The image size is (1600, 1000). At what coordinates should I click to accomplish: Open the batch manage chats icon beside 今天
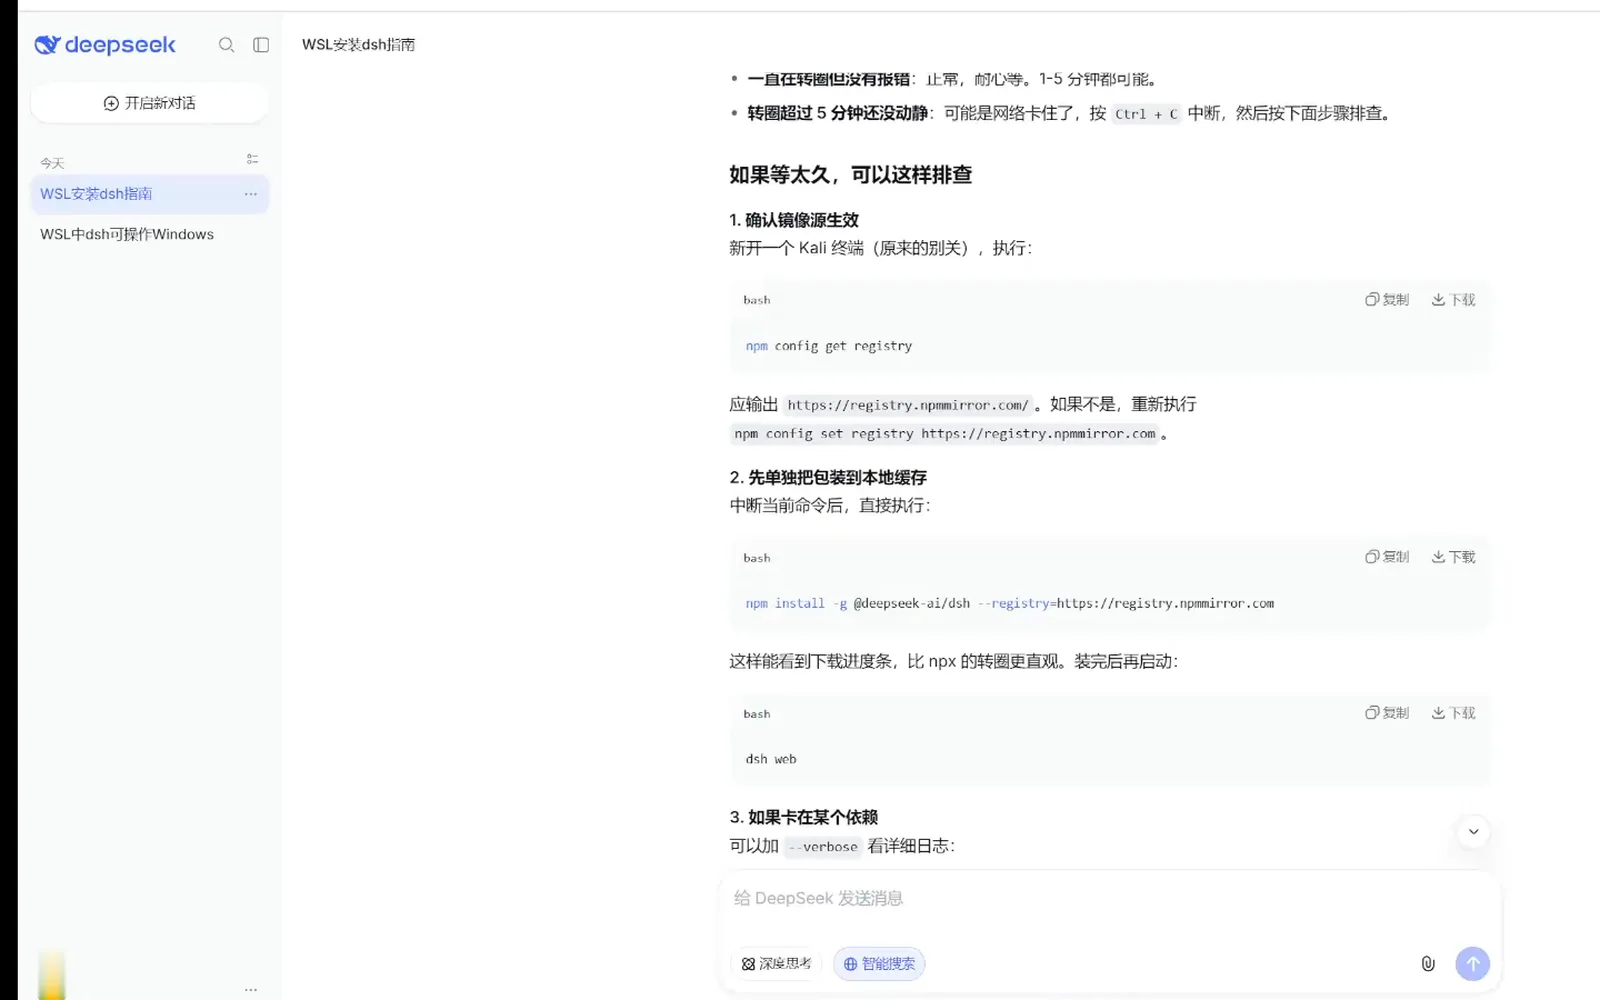(252, 159)
